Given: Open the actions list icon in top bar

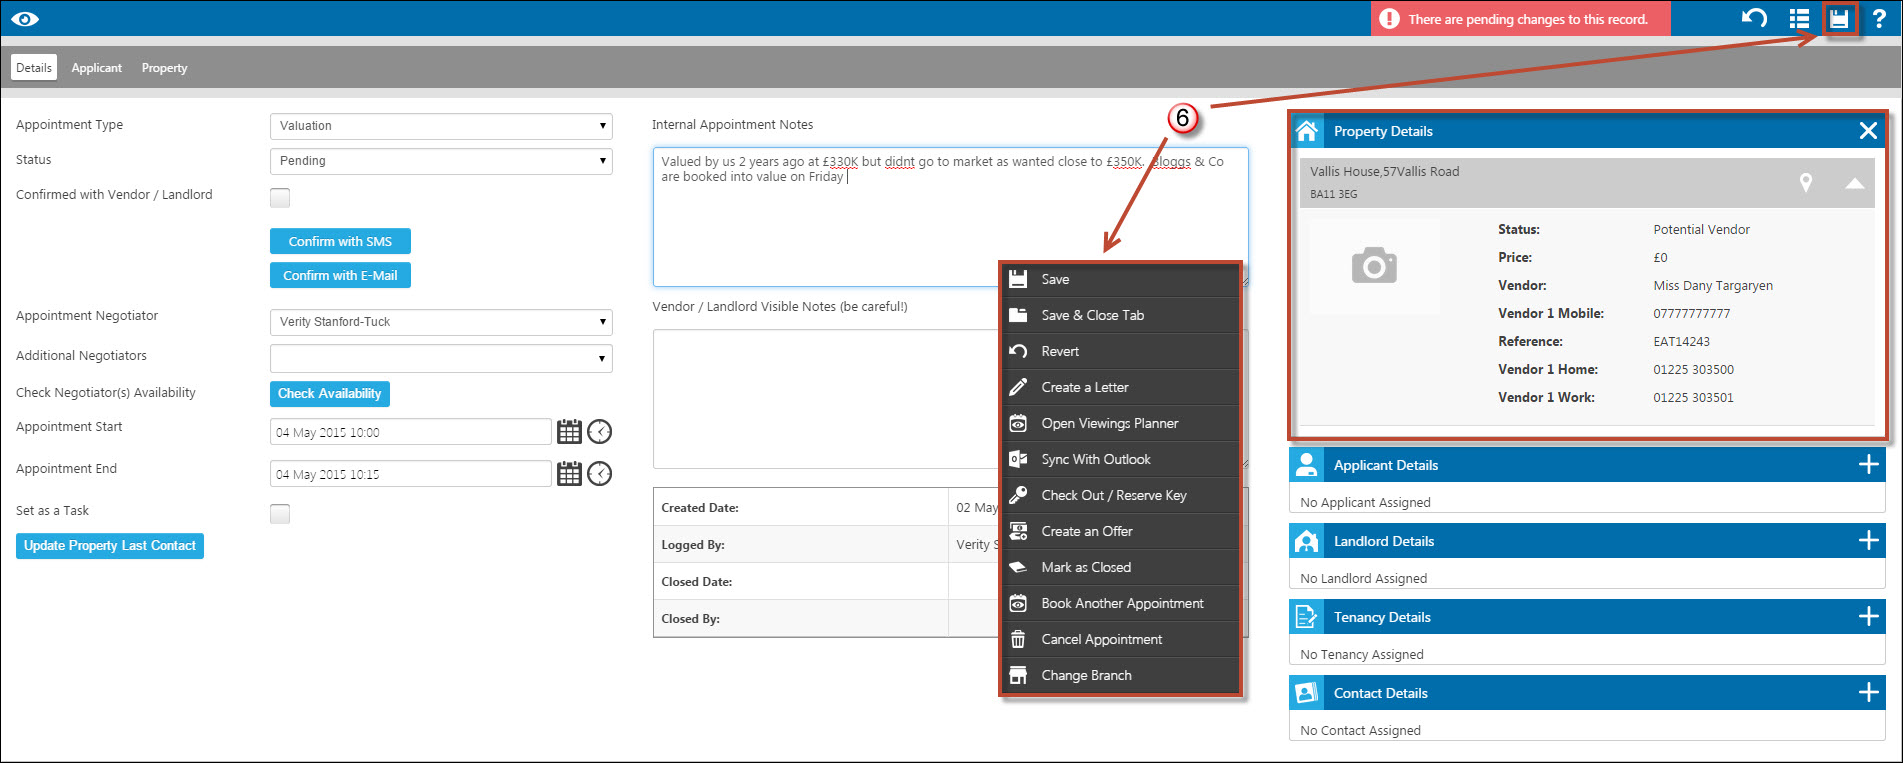Looking at the screenshot, I should click(1799, 18).
